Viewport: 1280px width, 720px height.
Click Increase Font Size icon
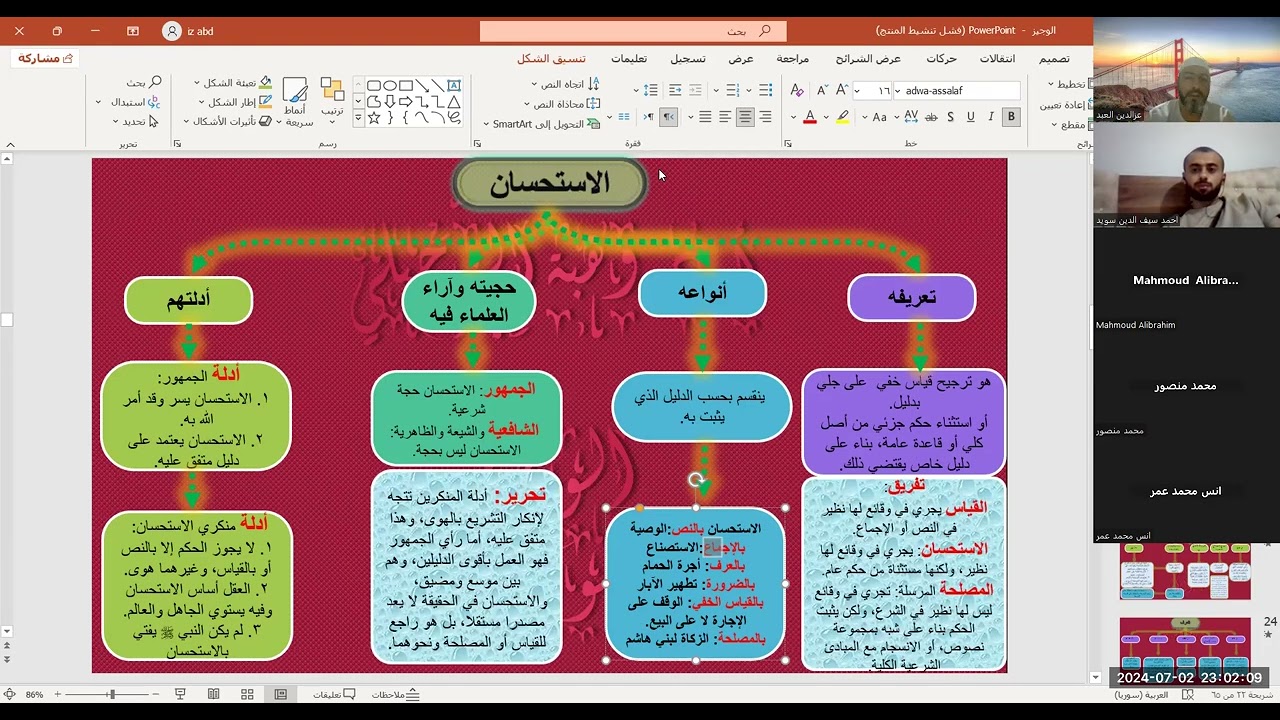[x=842, y=90]
